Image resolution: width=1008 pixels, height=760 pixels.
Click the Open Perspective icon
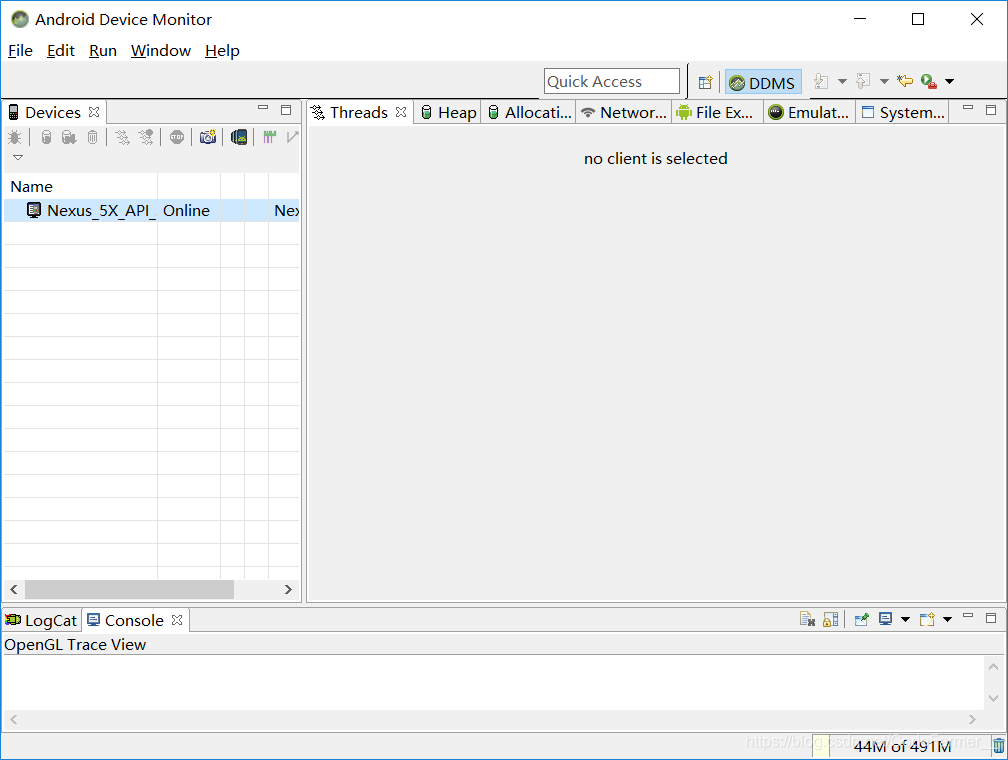tap(705, 82)
